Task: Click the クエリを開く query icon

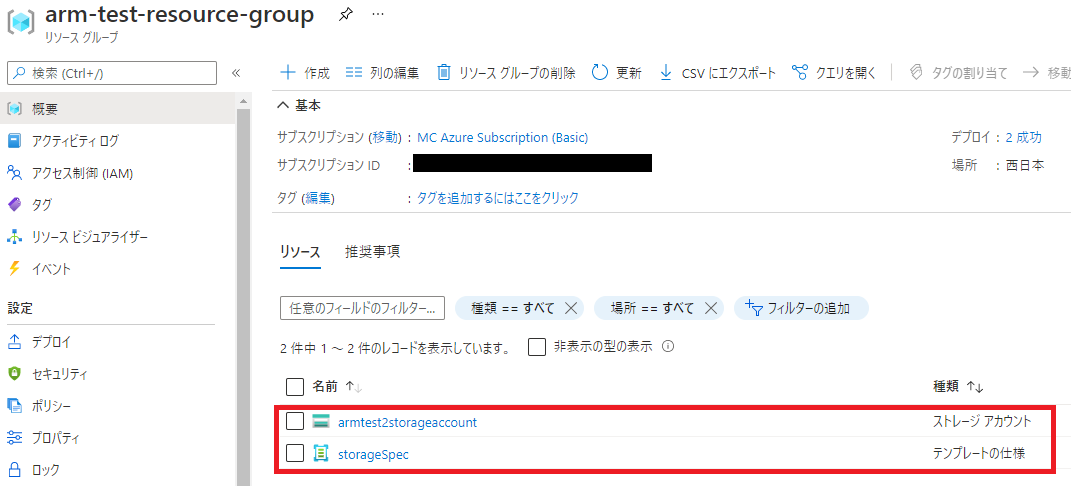Action: tap(800, 72)
